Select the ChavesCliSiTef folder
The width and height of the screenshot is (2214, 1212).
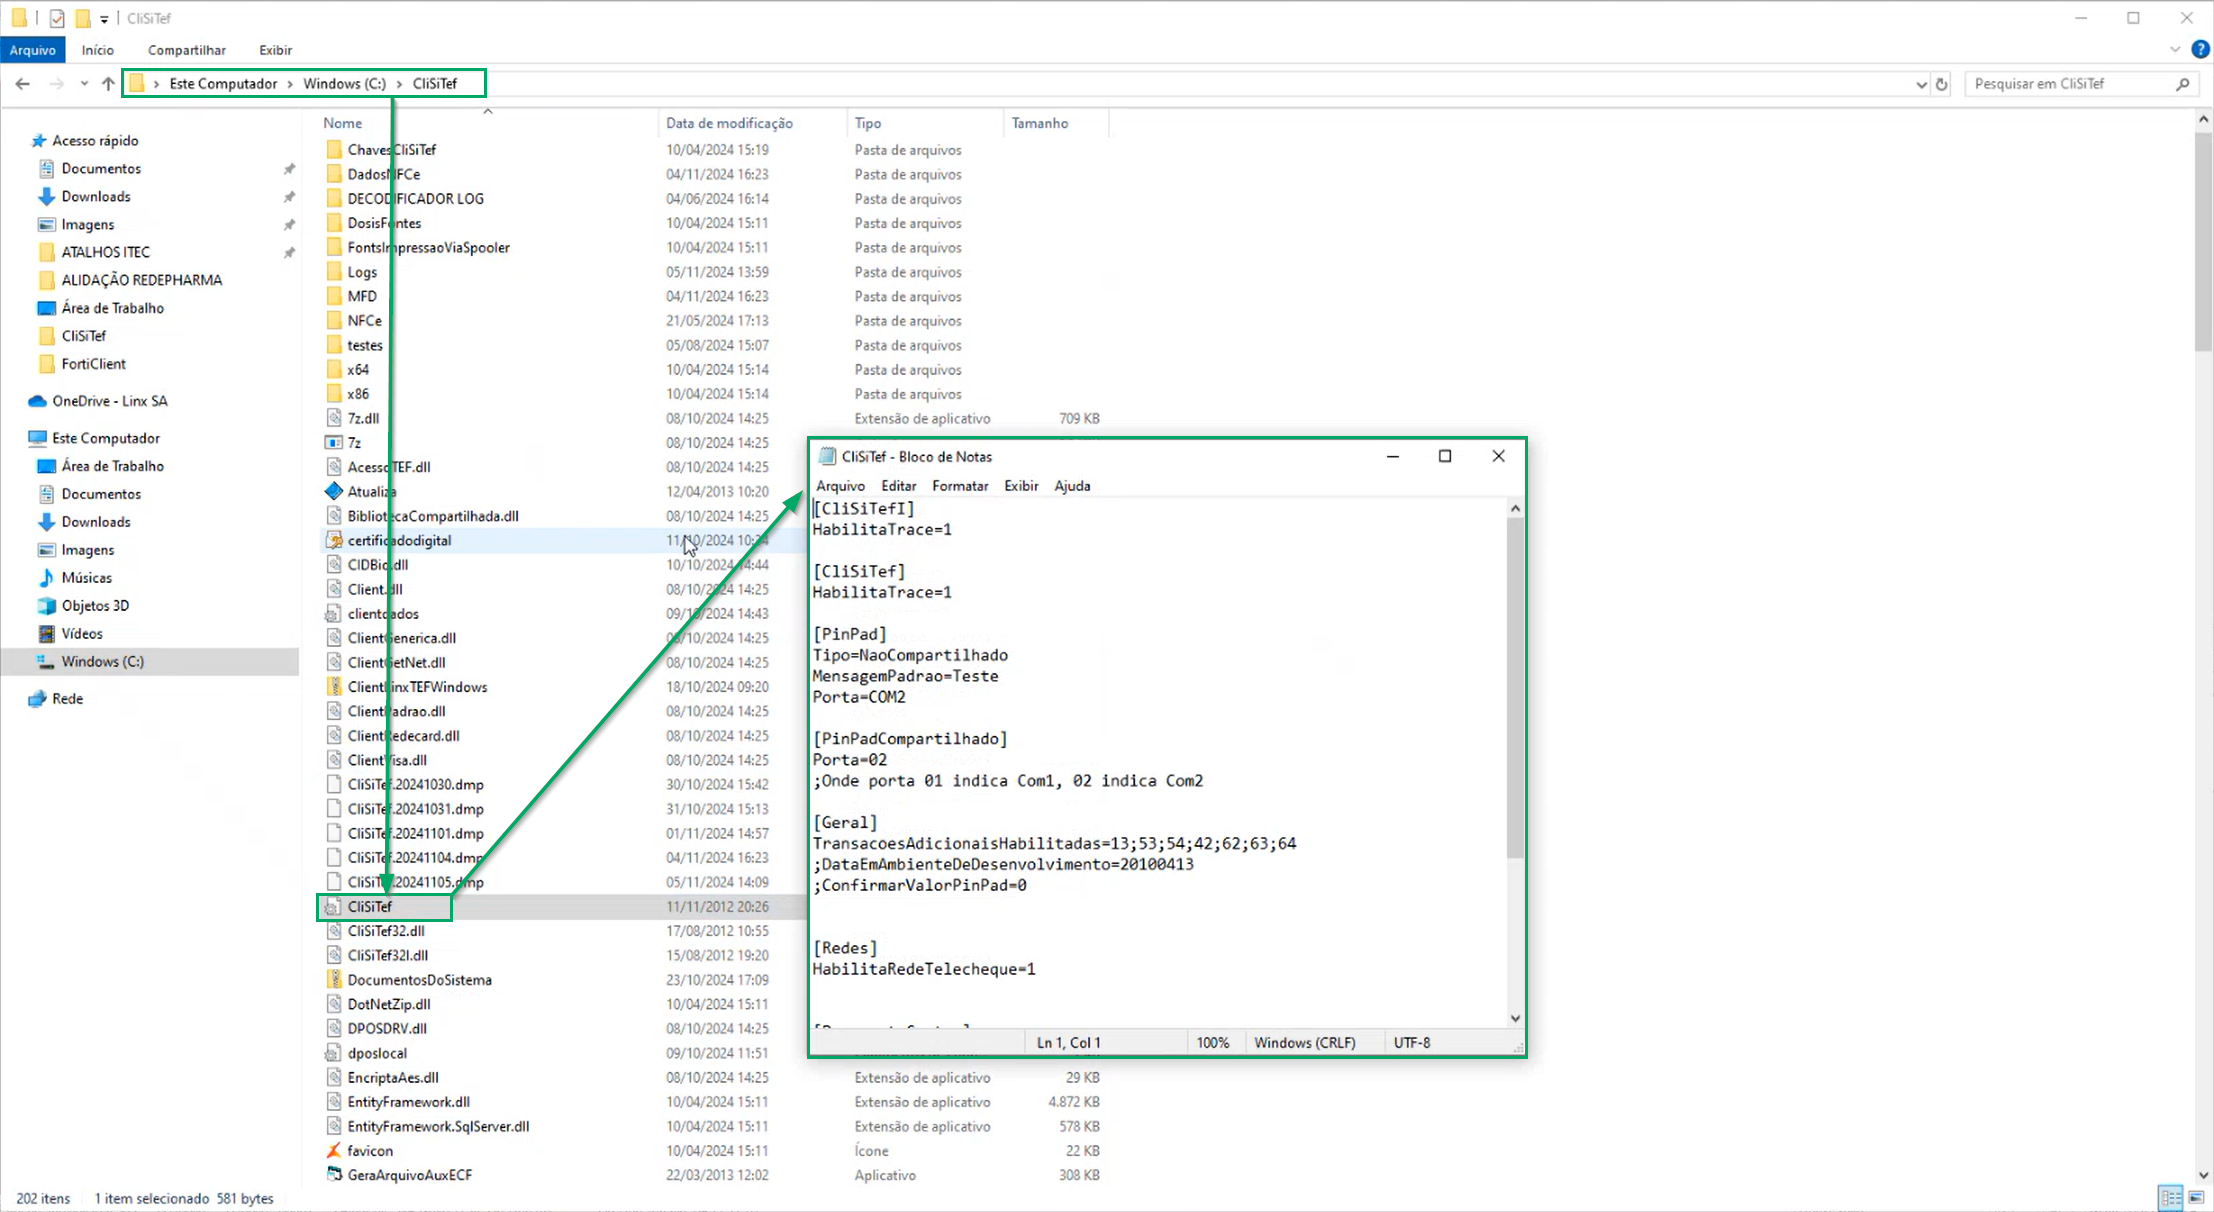pos(391,150)
